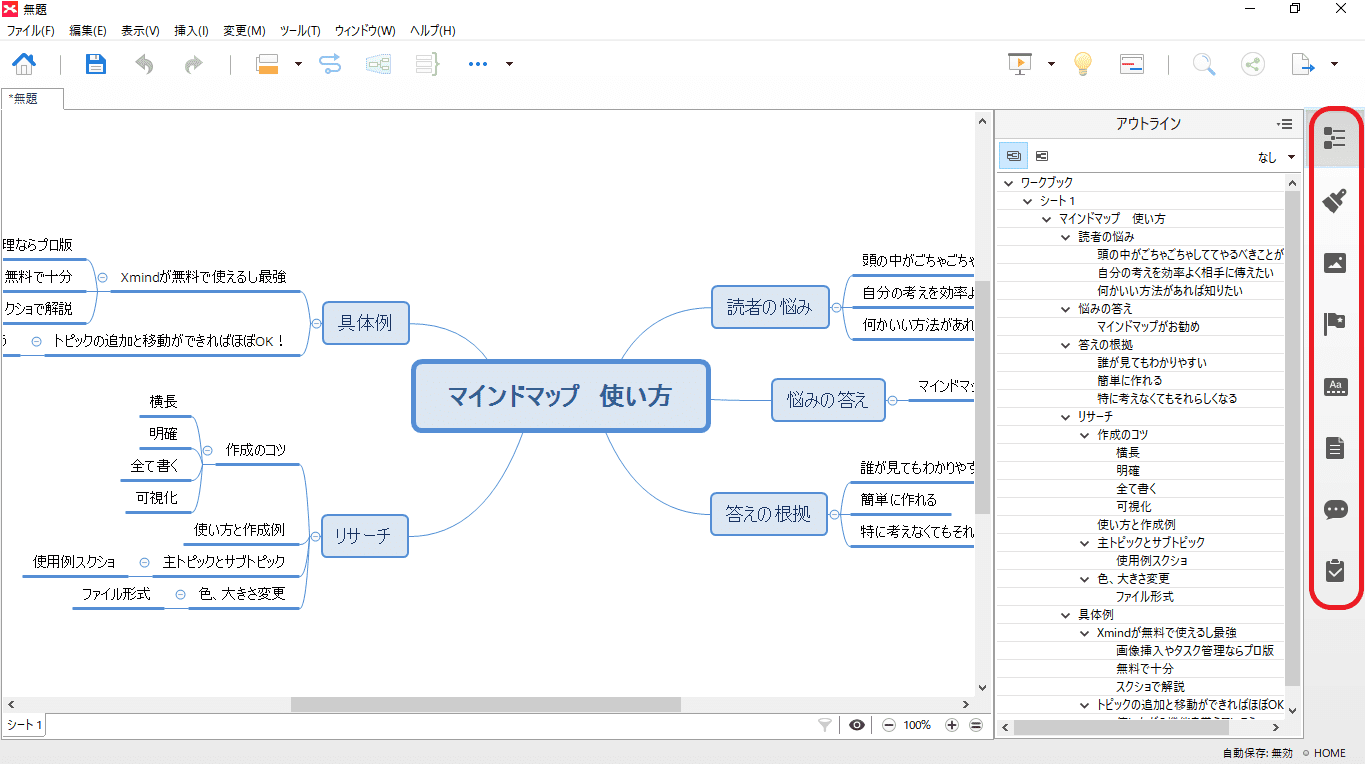The width and height of the screenshot is (1365, 764).
Task: Open the export dropdown arrow
Action: 1334,64
